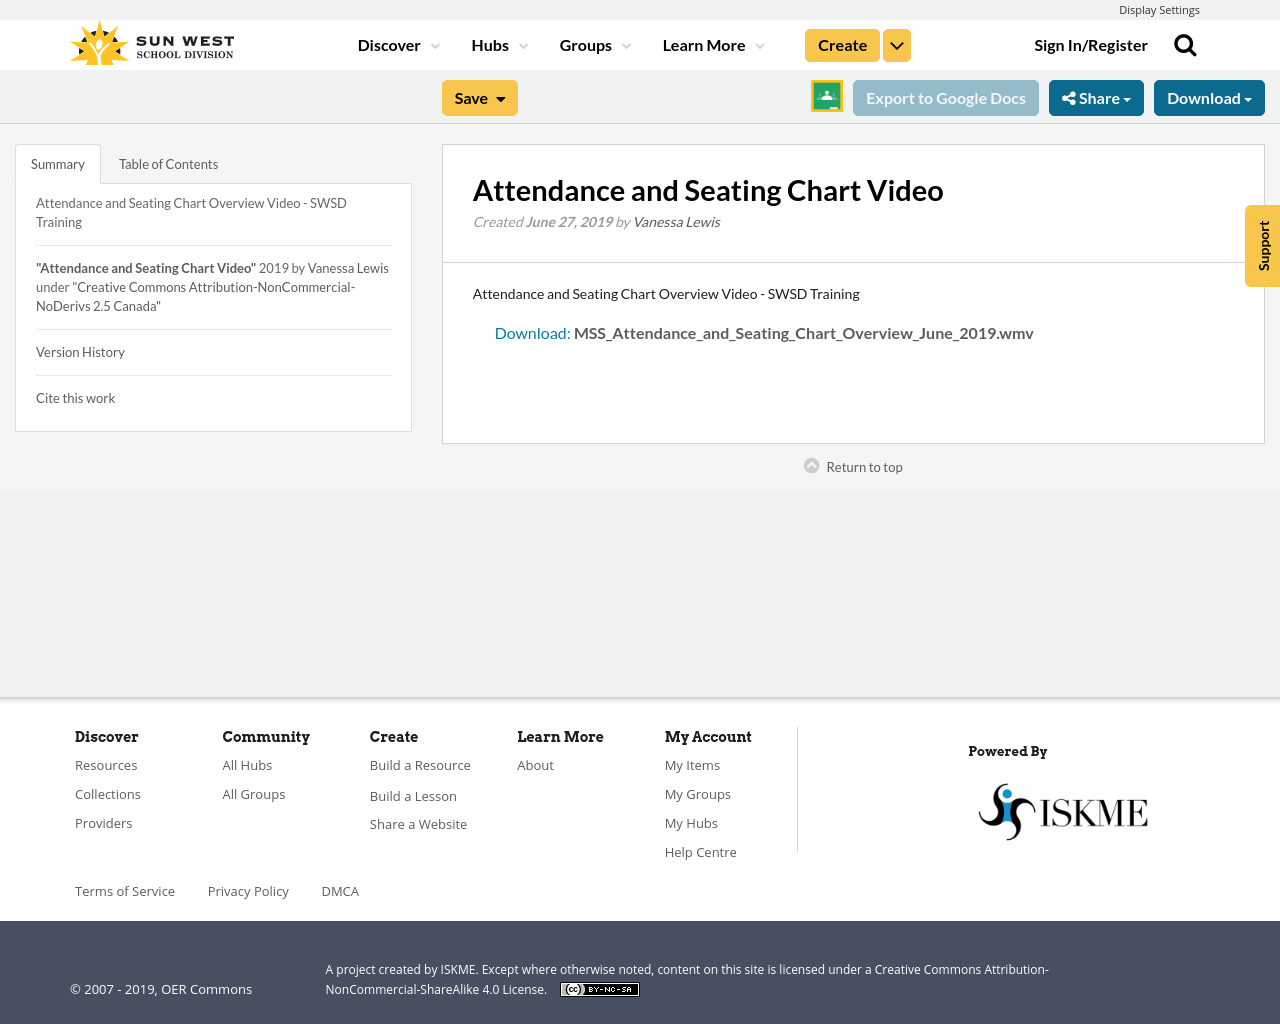Viewport: 1280px width, 1024px height.
Task: Click the Sun West School Division logo
Action: (152, 45)
